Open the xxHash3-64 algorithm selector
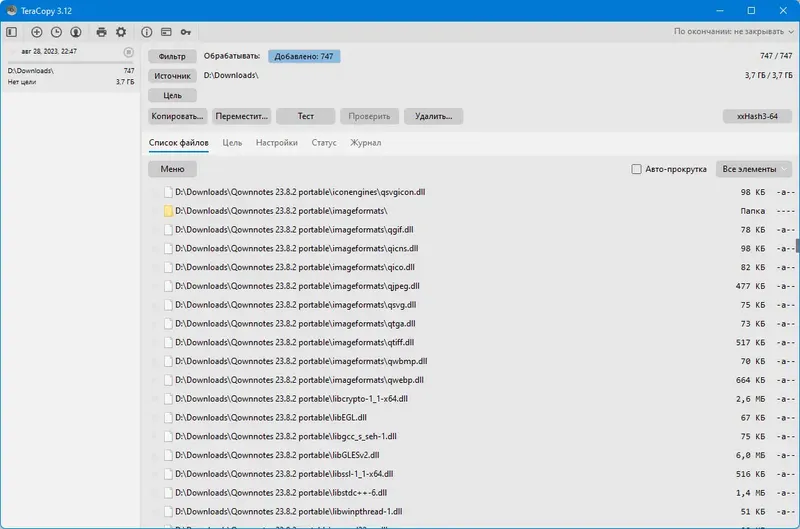The image size is (800, 529). (757, 116)
